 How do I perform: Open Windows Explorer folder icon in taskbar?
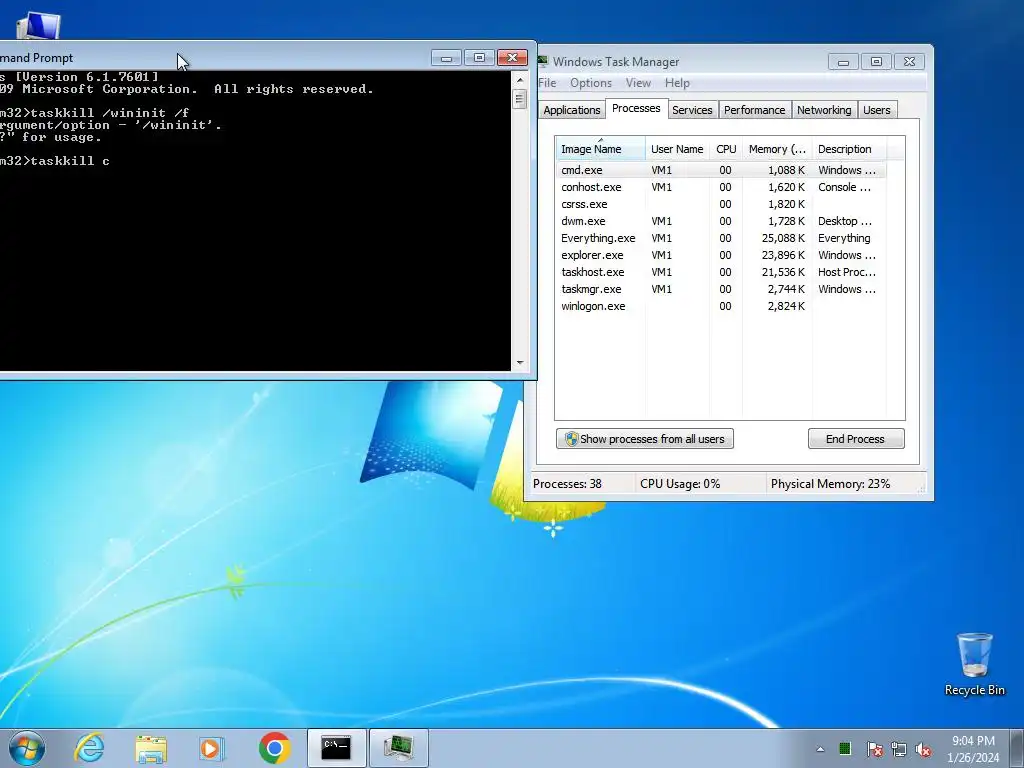coord(151,748)
